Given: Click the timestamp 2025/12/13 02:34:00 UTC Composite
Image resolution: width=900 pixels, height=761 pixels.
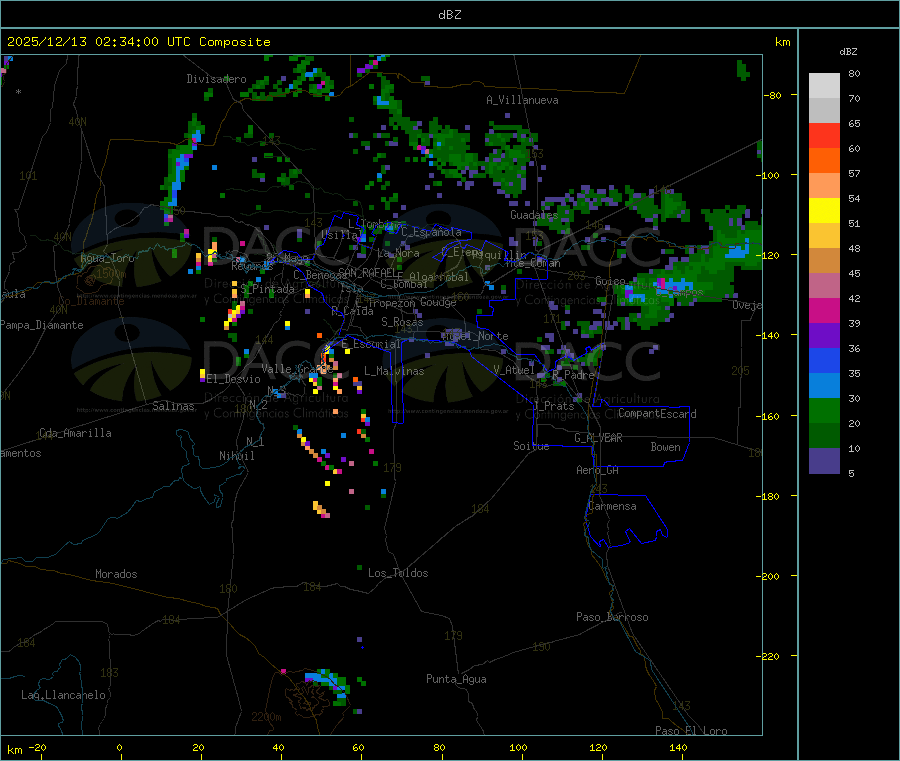Looking at the screenshot, I should coord(138,42).
